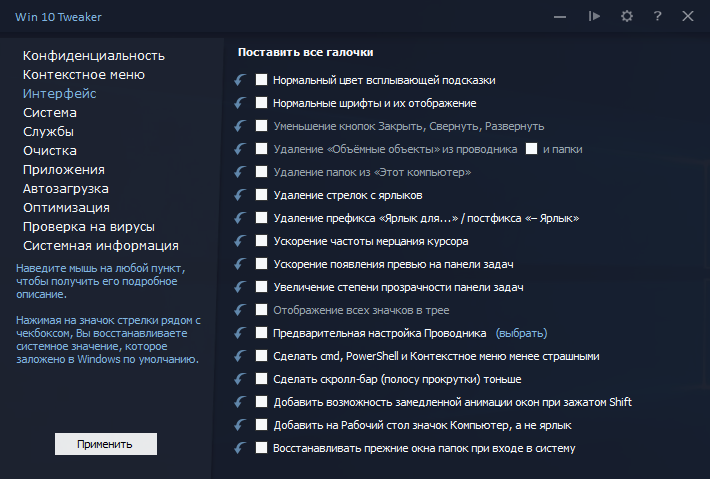Open settings gear in title bar
710x479 pixels.
click(x=627, y=17)
